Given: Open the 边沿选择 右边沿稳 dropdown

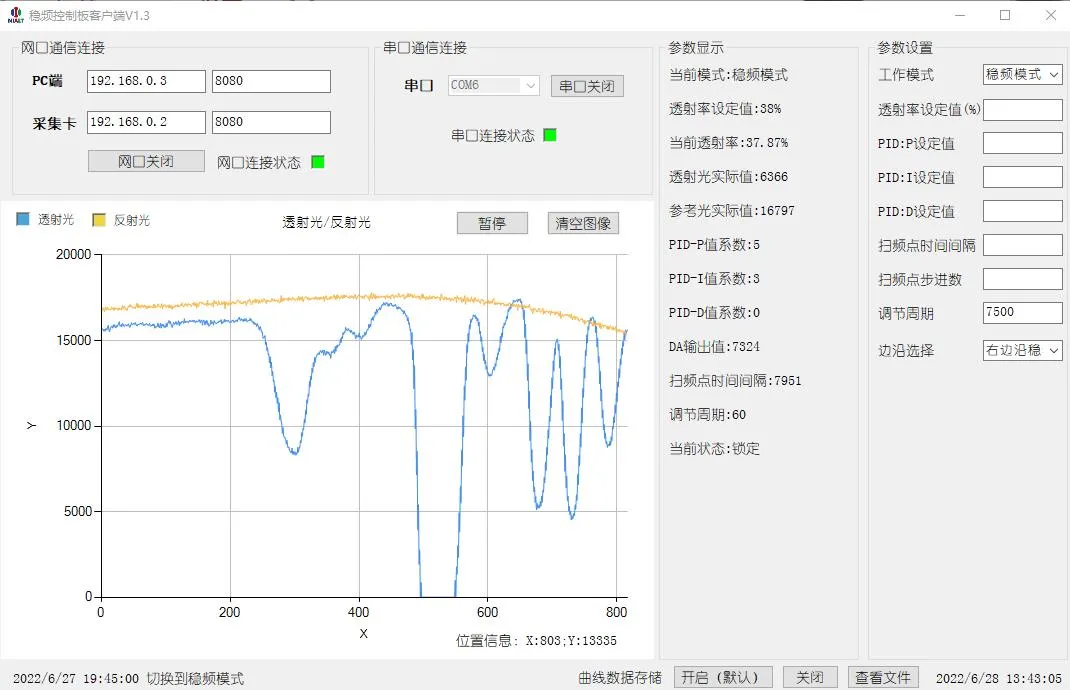Looking at the screenshot, I should coord(1022,350).
